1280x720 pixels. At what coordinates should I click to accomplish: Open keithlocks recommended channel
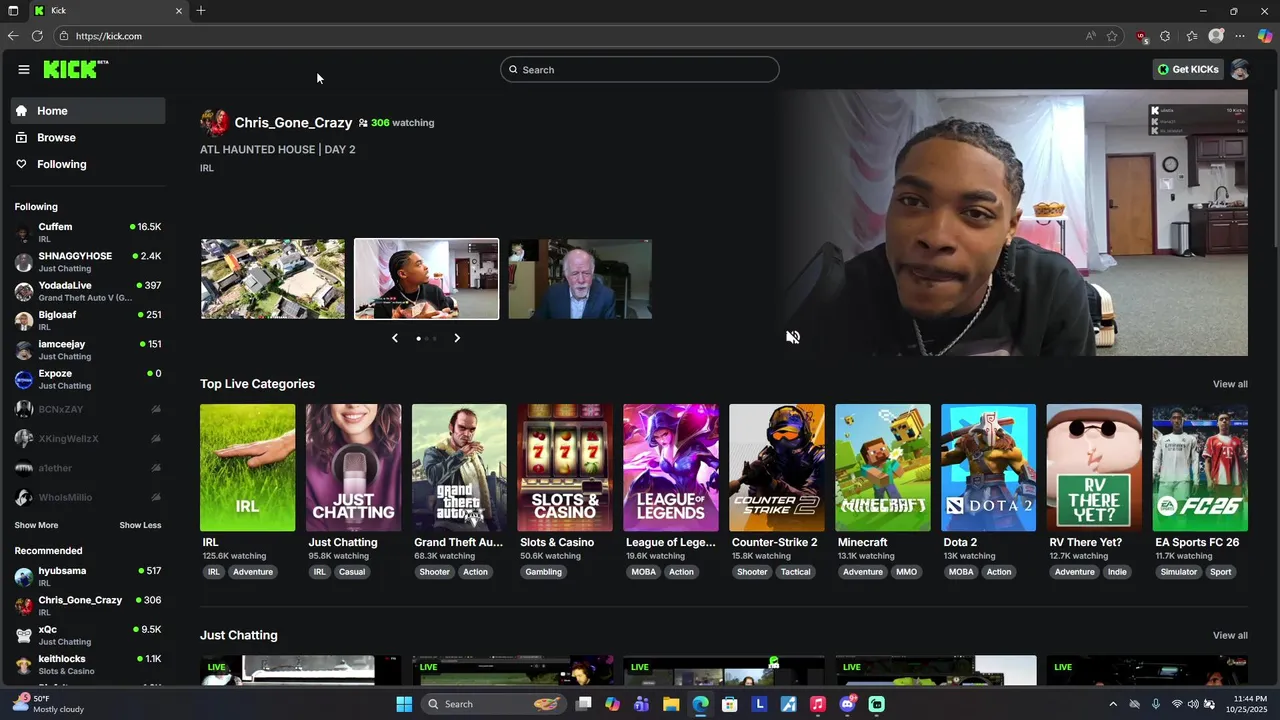pyautogui.click(x=88, y=665)
